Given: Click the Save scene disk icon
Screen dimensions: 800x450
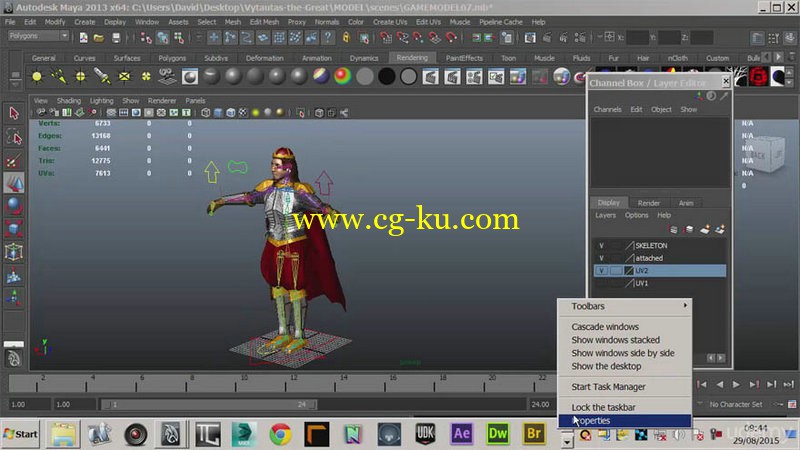Looking at the screenshot, I should (x=116, y=37).
